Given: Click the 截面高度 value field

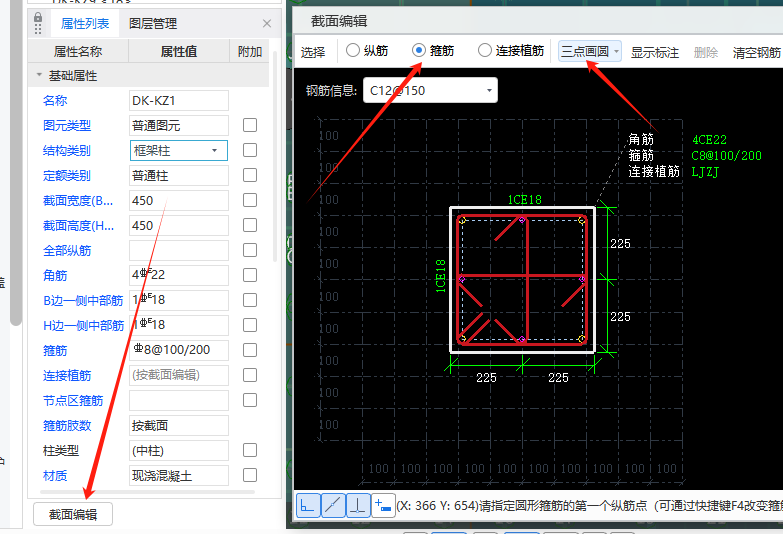Looking at the screenshot, I should [179, 225].
